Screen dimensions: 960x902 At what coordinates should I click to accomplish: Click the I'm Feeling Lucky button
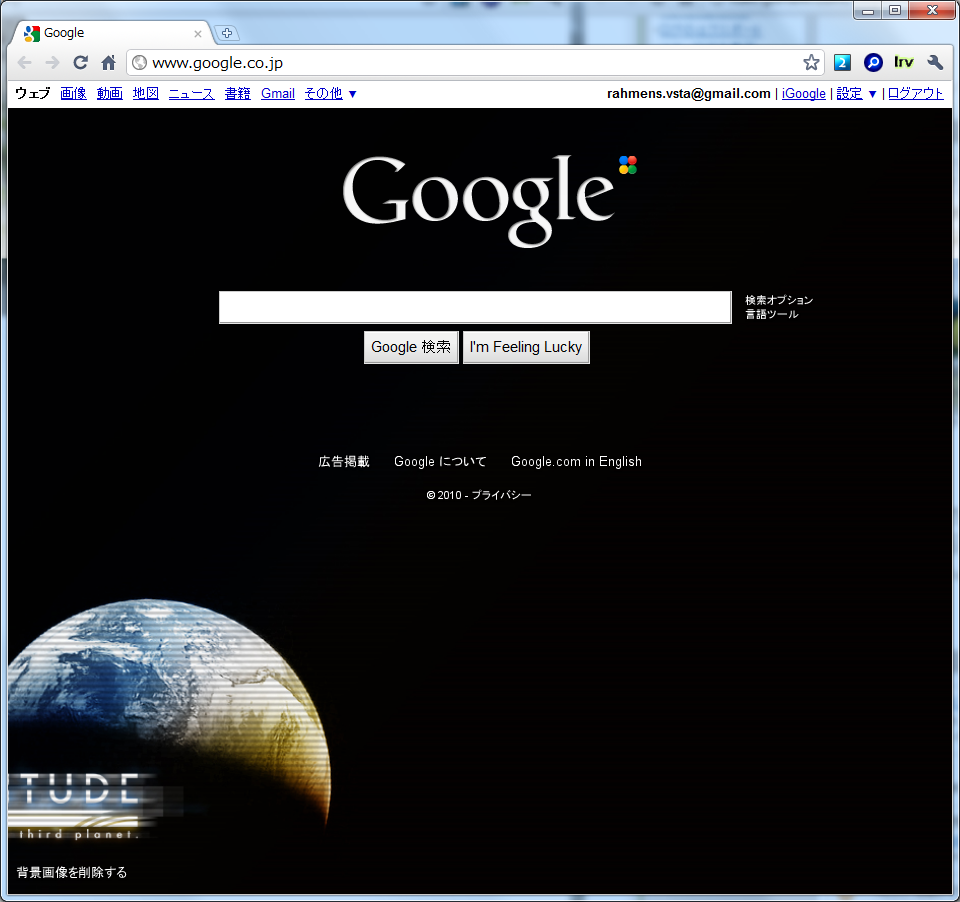tap(526, 347)
